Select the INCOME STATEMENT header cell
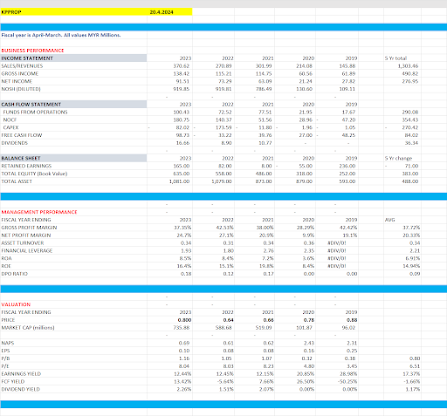Viewport: 447px width, 416px height. (x=73, y=58)
